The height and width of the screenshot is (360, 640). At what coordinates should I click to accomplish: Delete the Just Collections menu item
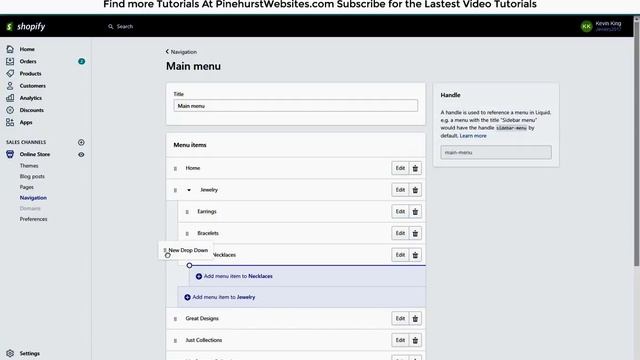point(415,340)
